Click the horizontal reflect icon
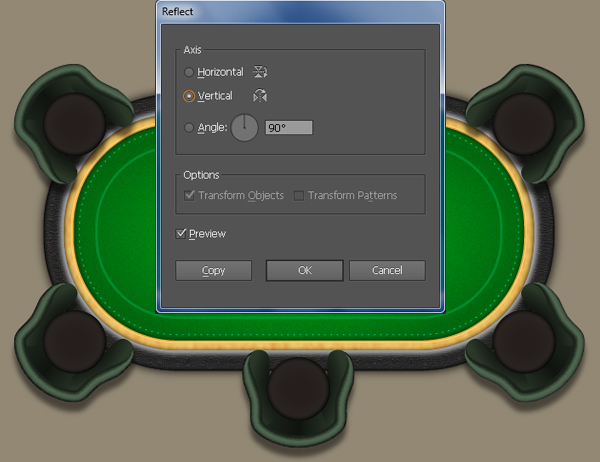This screenshot has height=462, width=600. pos(260,72)
